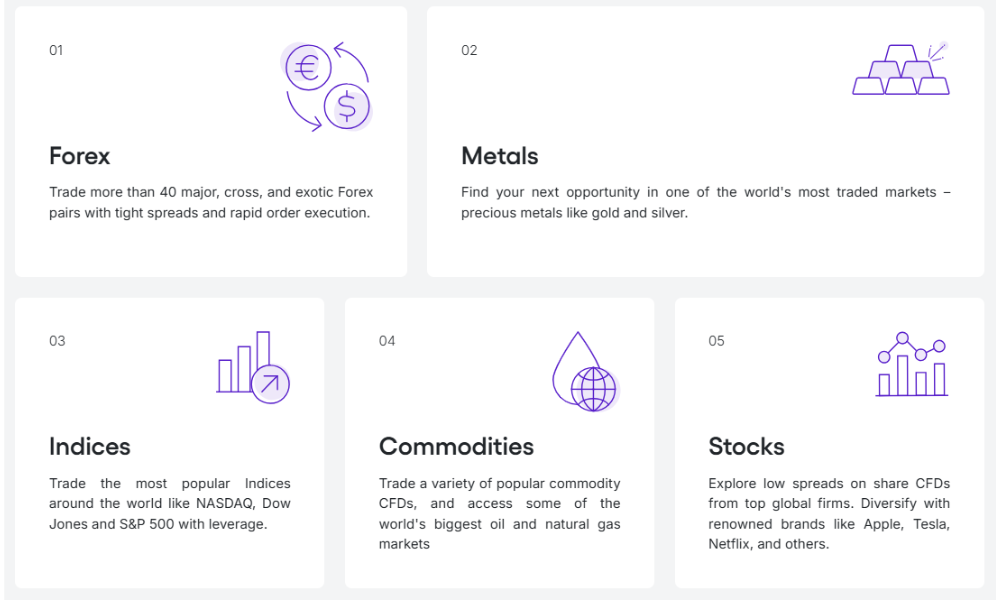Image resolution: width=1000 pixels, height=600 pixels.
Task: Click the 01 number label
Action: [x=56, y=50]
